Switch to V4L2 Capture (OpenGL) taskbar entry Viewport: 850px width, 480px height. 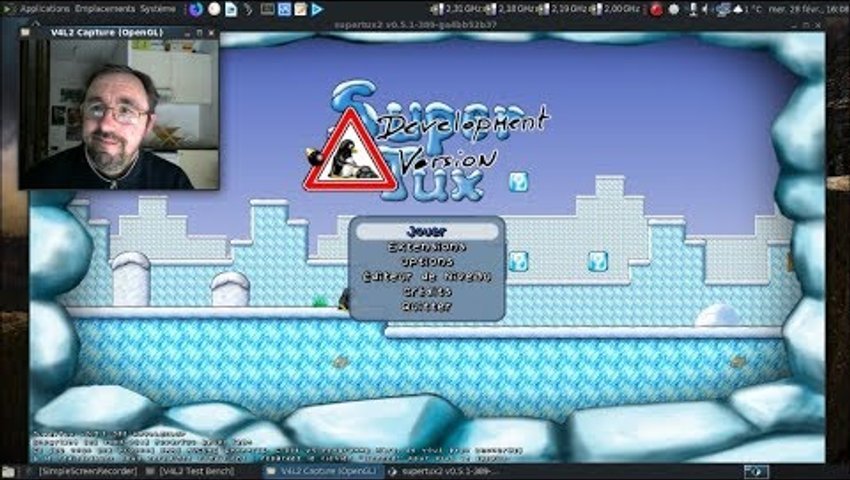(323, 471)
